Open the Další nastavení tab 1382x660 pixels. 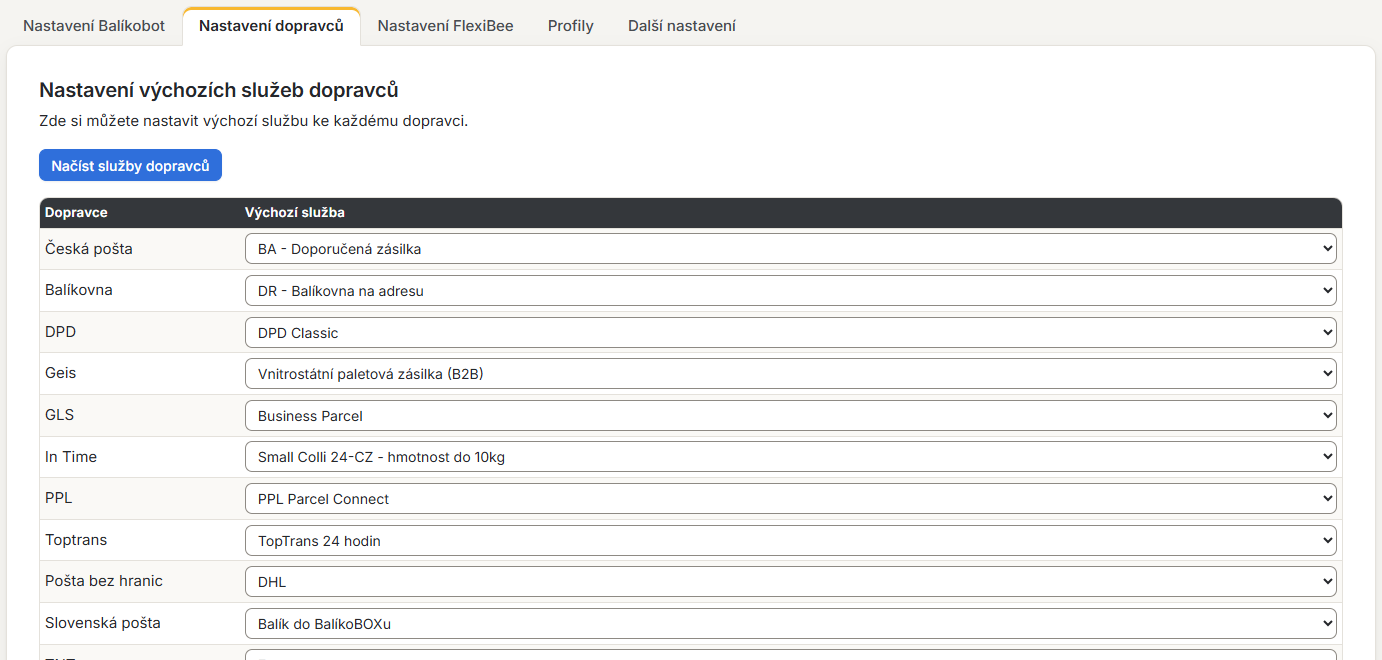coord(682,26)
